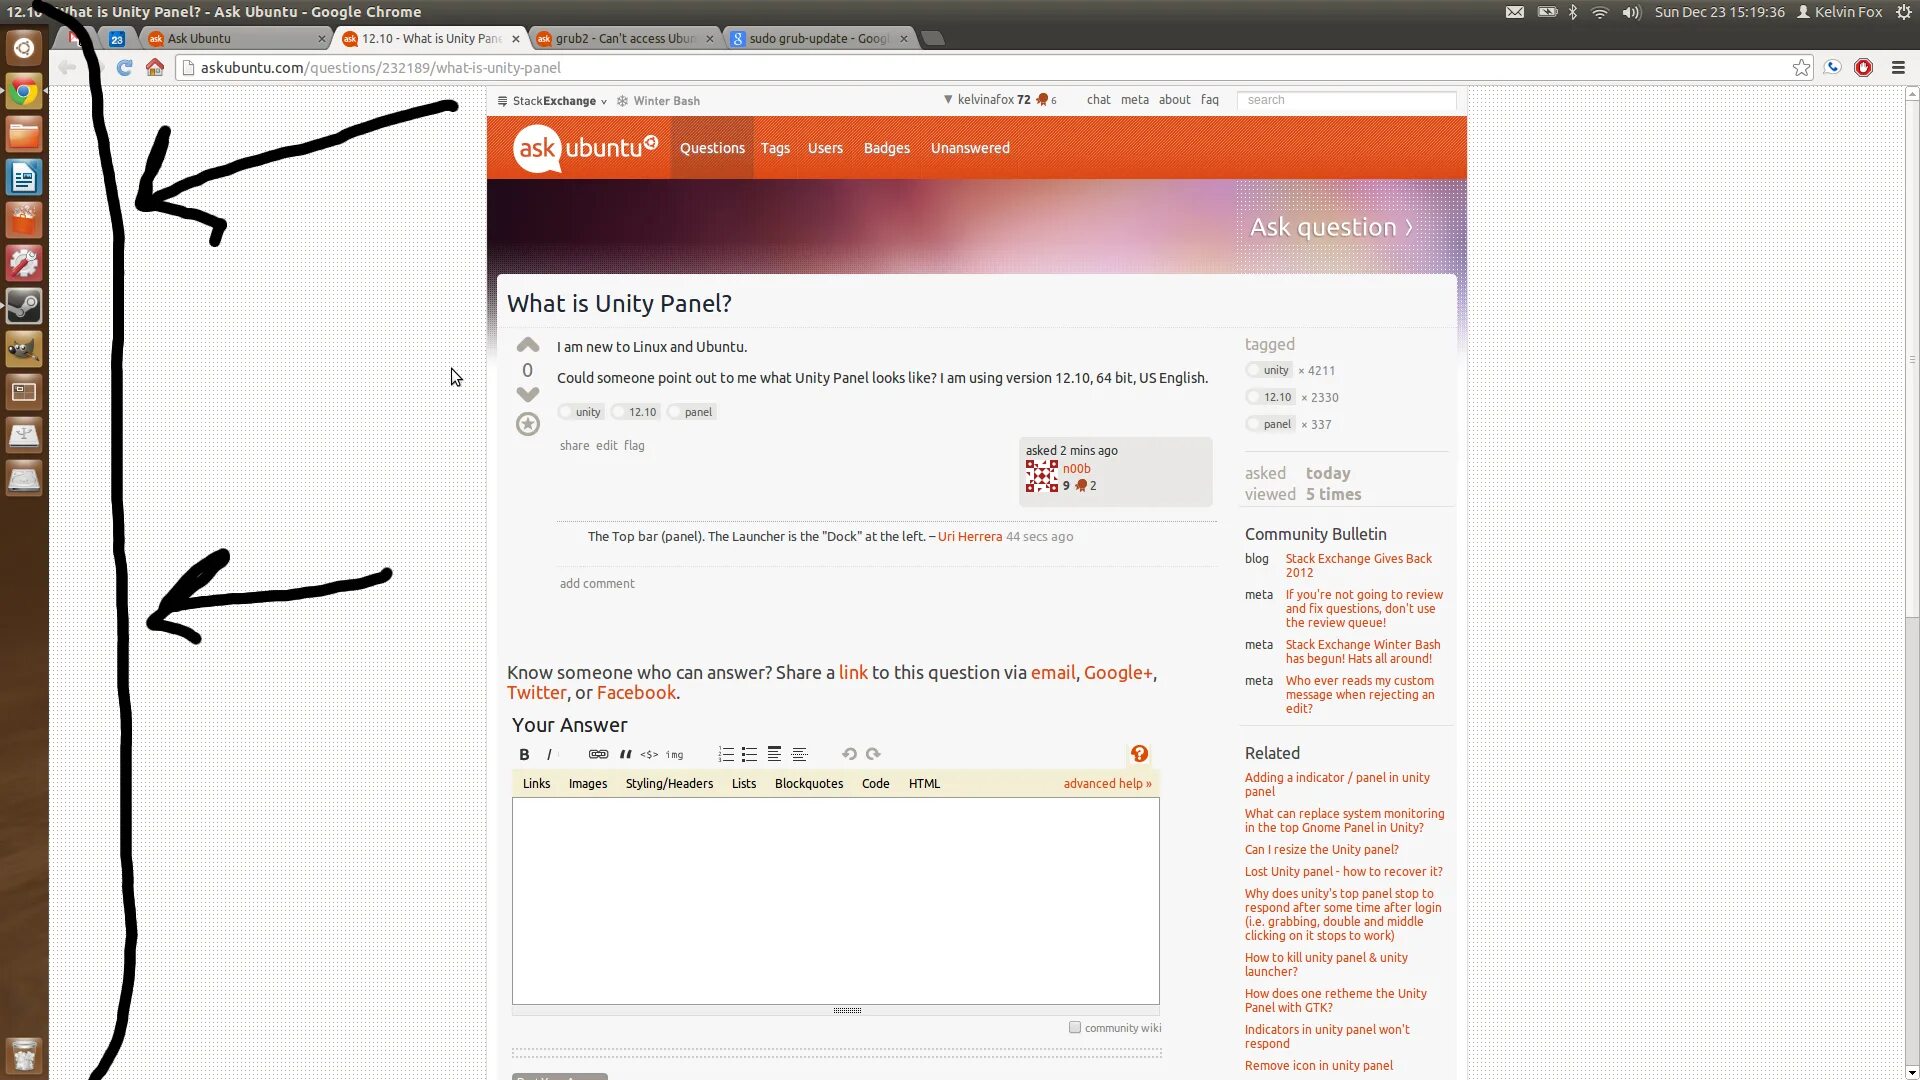Downvote the question with the down arrow

pos(528,394)
